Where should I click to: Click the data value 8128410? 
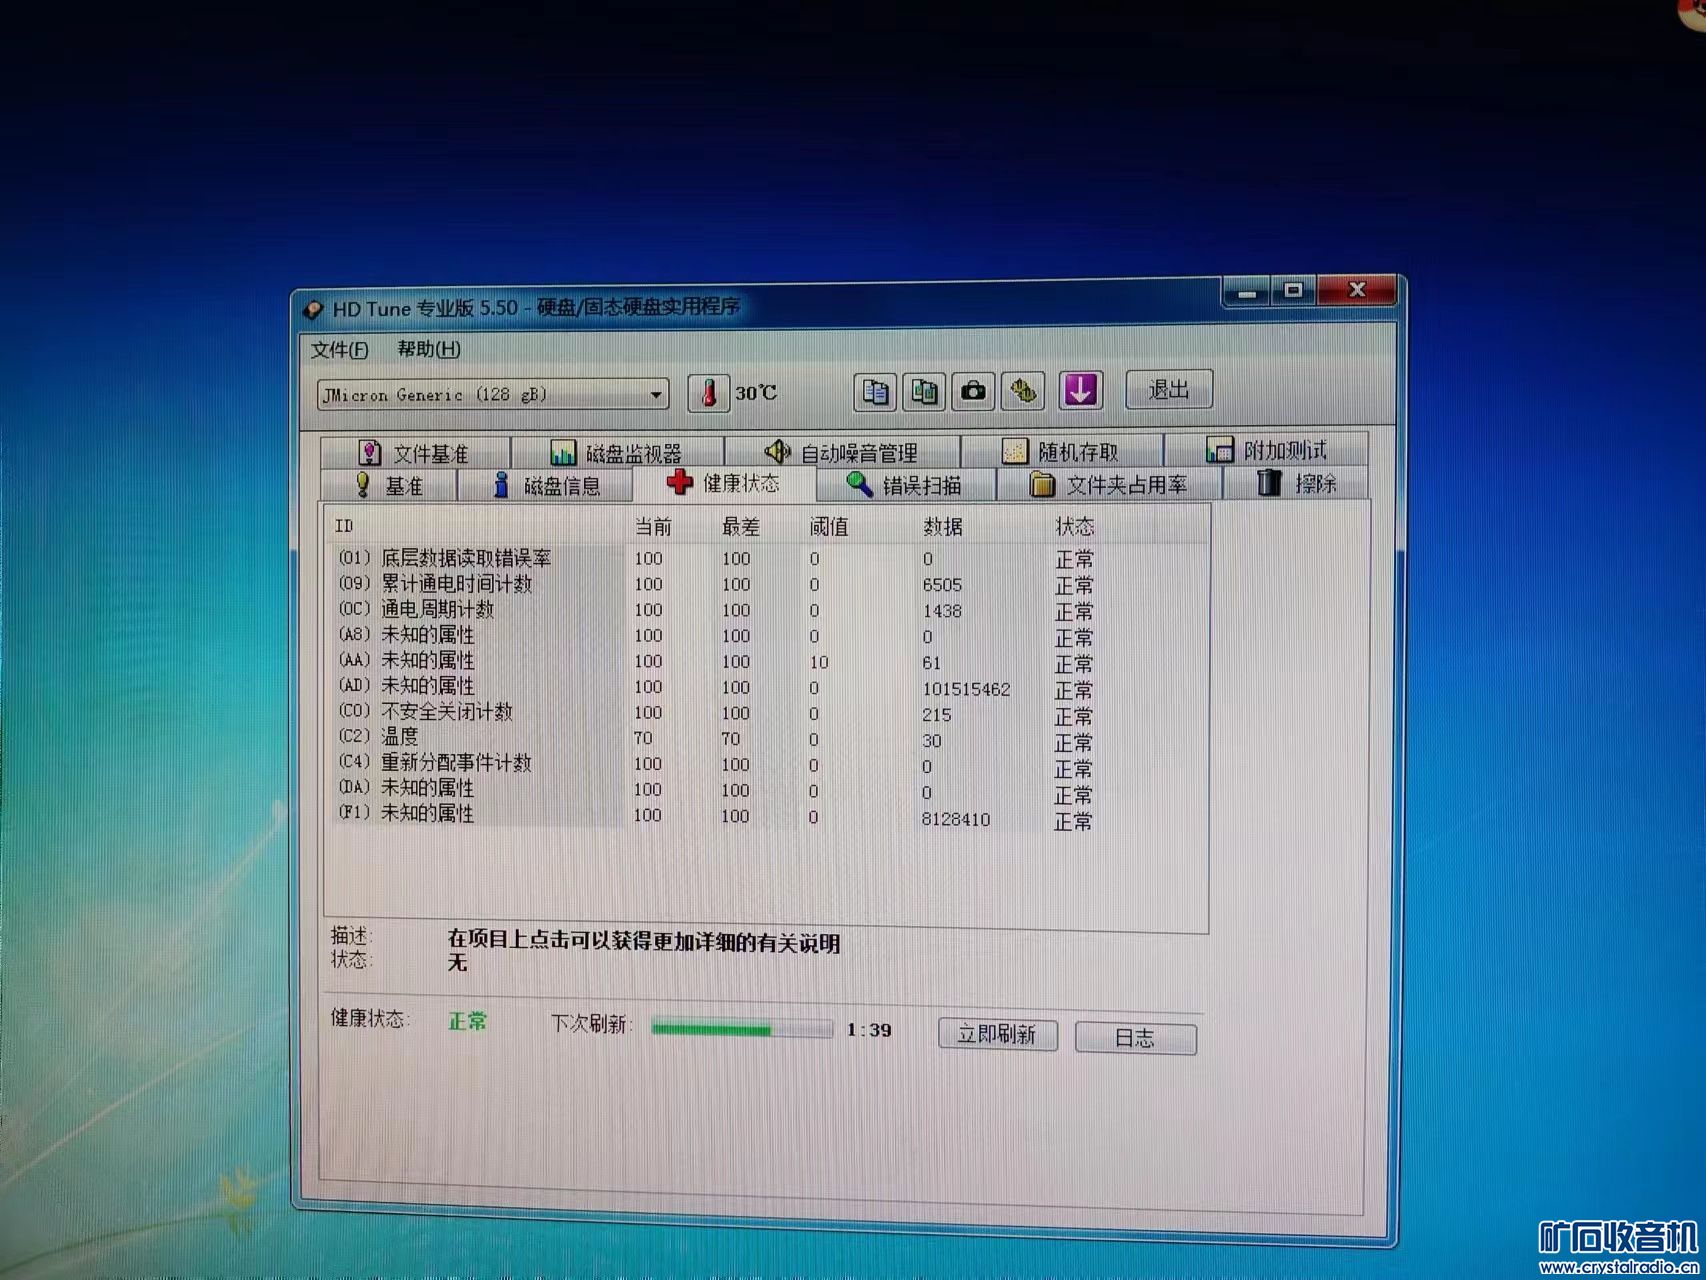click(956, 819)
